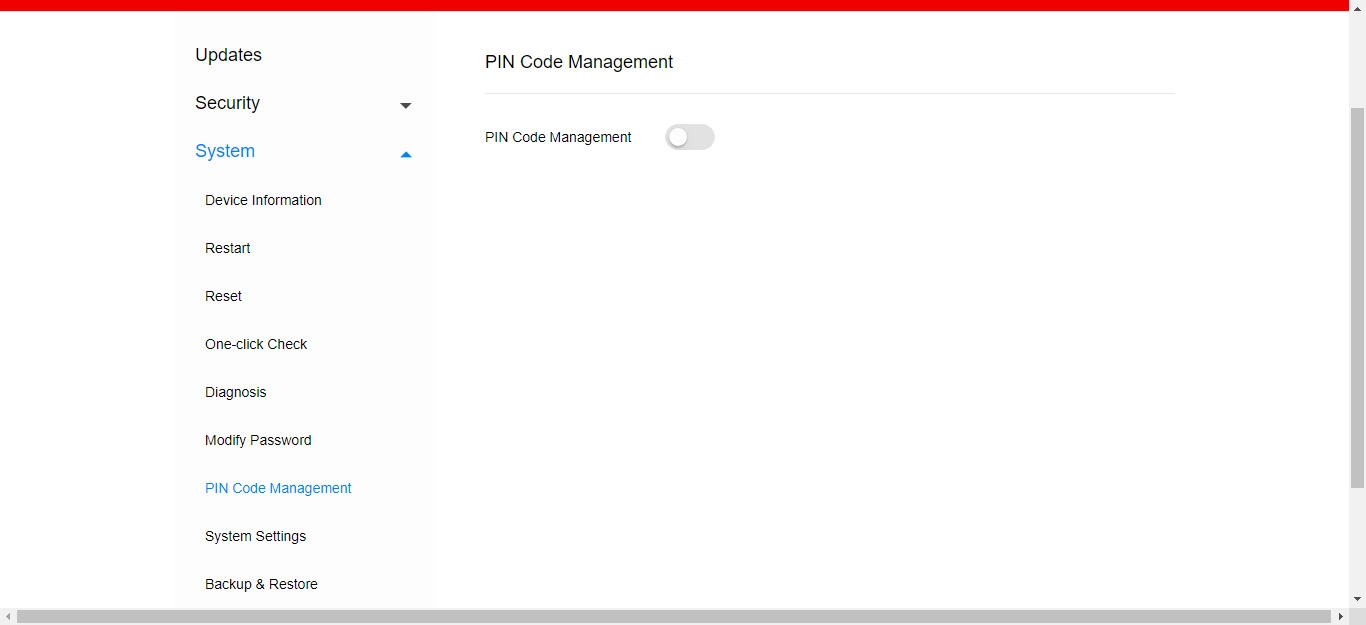Go to Backup & Restore
Screen dimensions: 1366x625
pyautogui.click(x=261, y=584)
